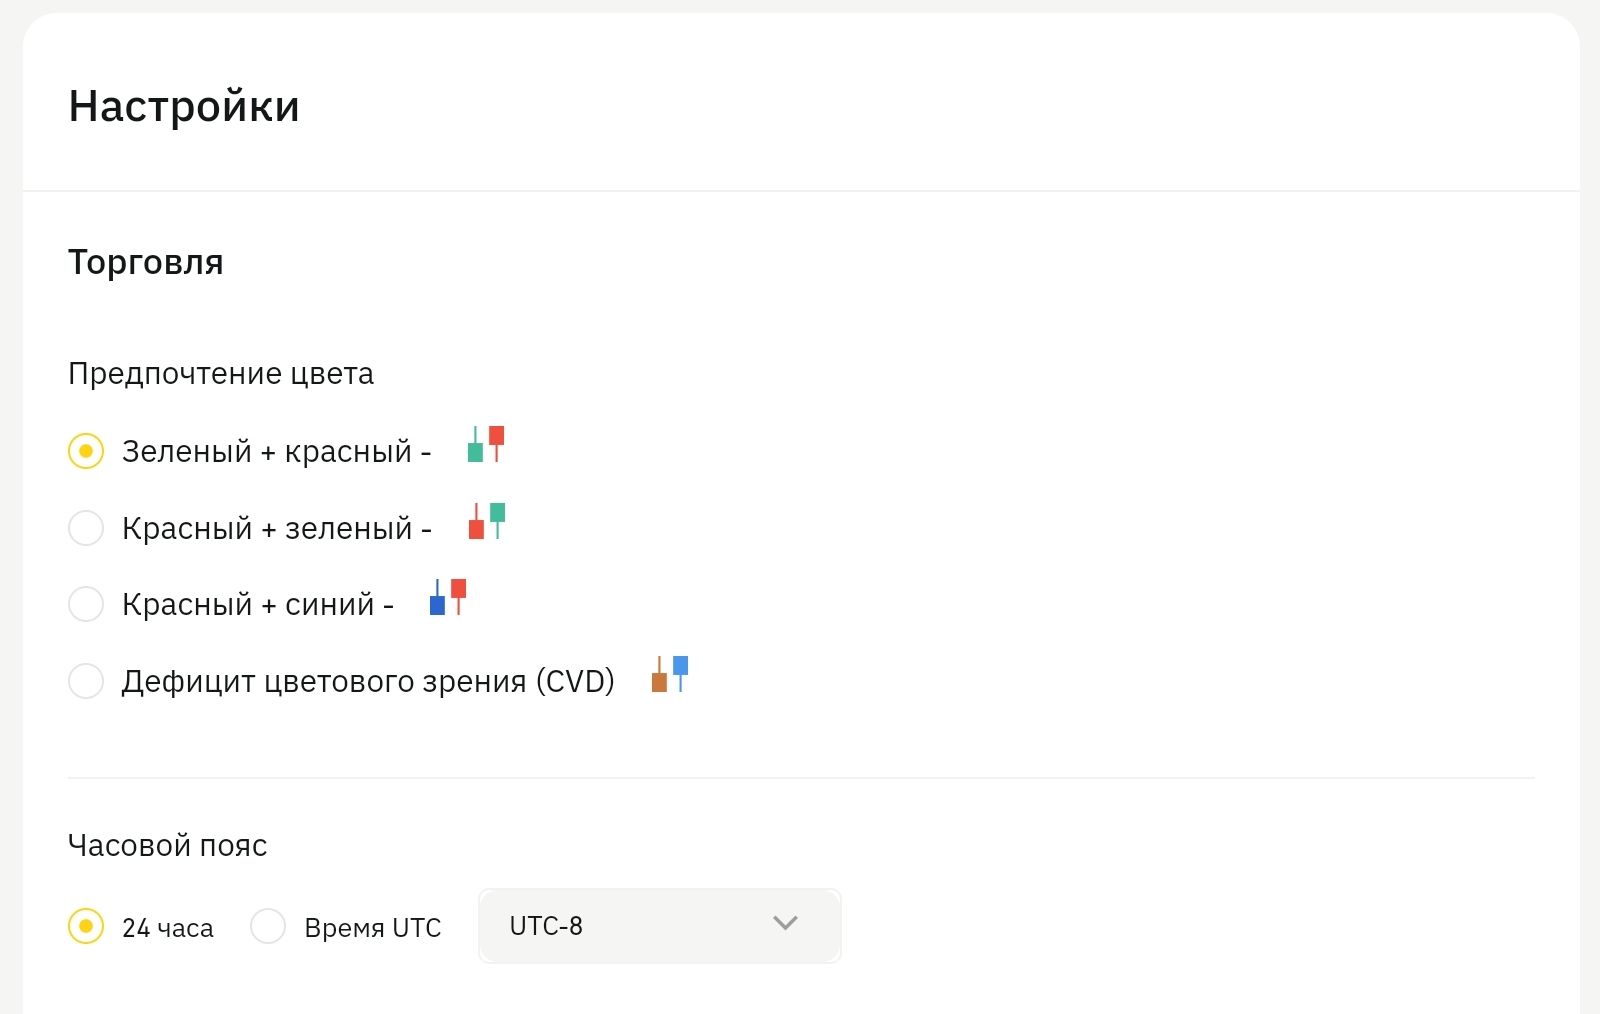Open the UTC-8 timezone dropdown
This screenshot has width=1600, height=1014.
[x=659, y=926]
